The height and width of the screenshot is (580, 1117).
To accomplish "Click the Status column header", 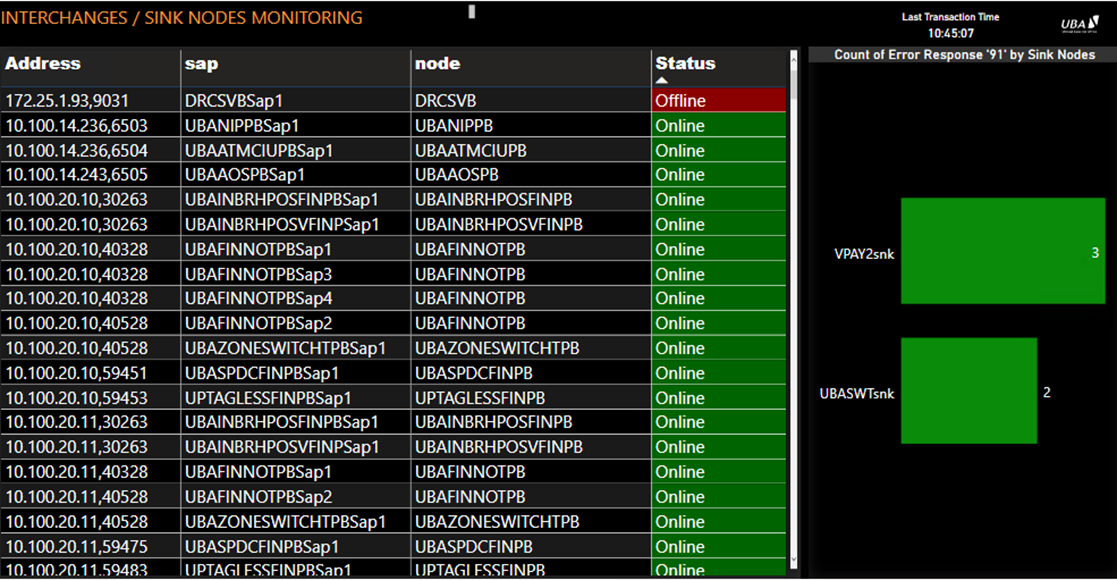I will pos(685,63).
